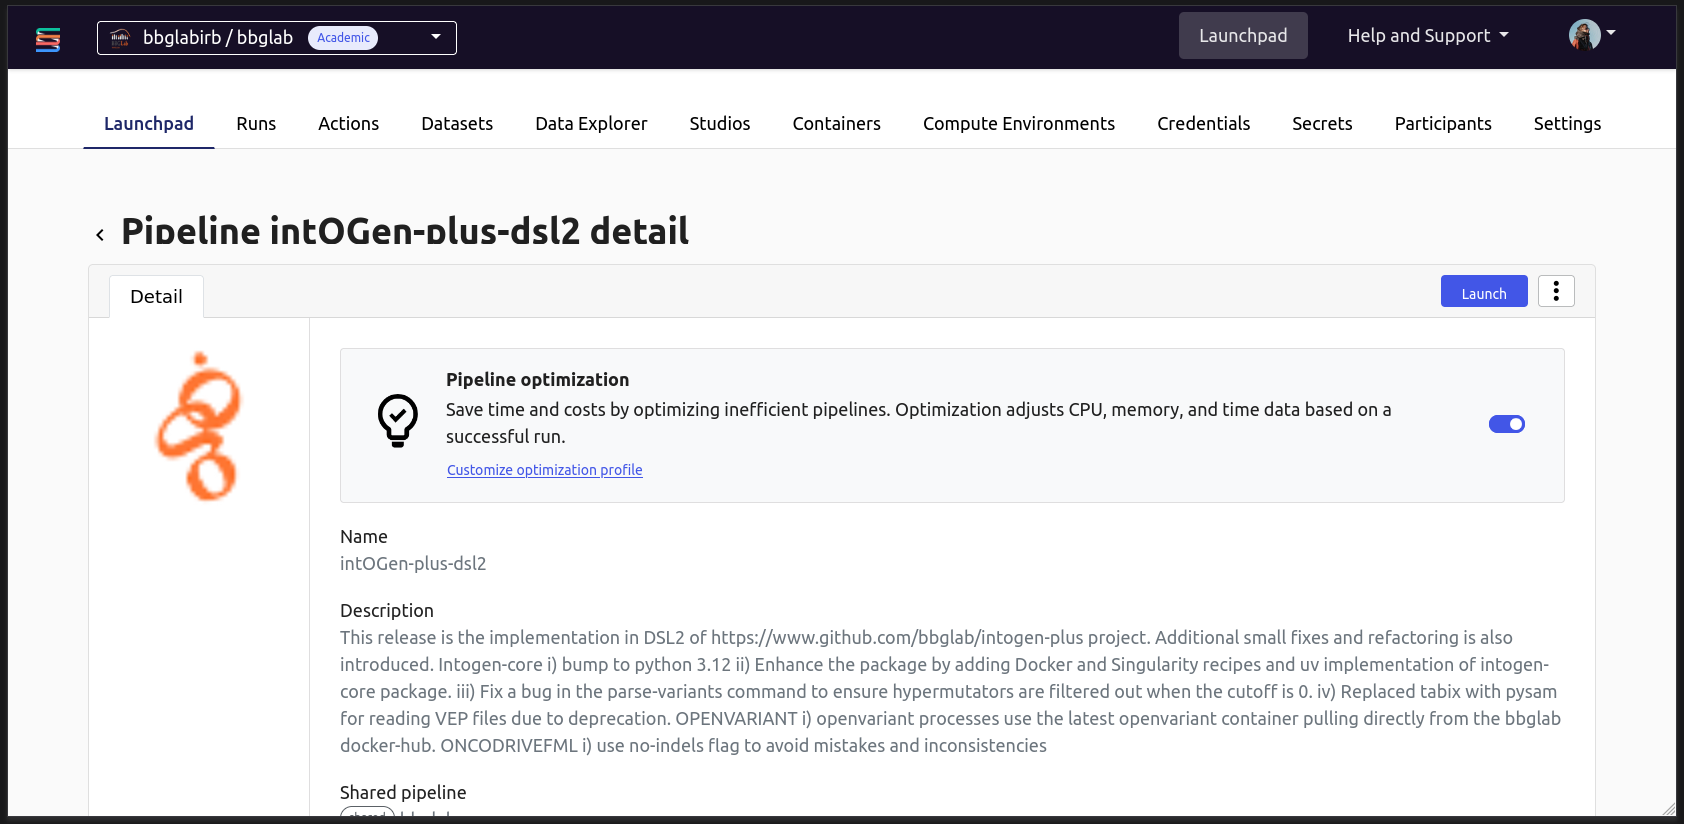The width and height of the screenshot is (1684, 824).
Task: Open the bbglabirb / bbglab workspace selector
Action: (x=277, y=38)
